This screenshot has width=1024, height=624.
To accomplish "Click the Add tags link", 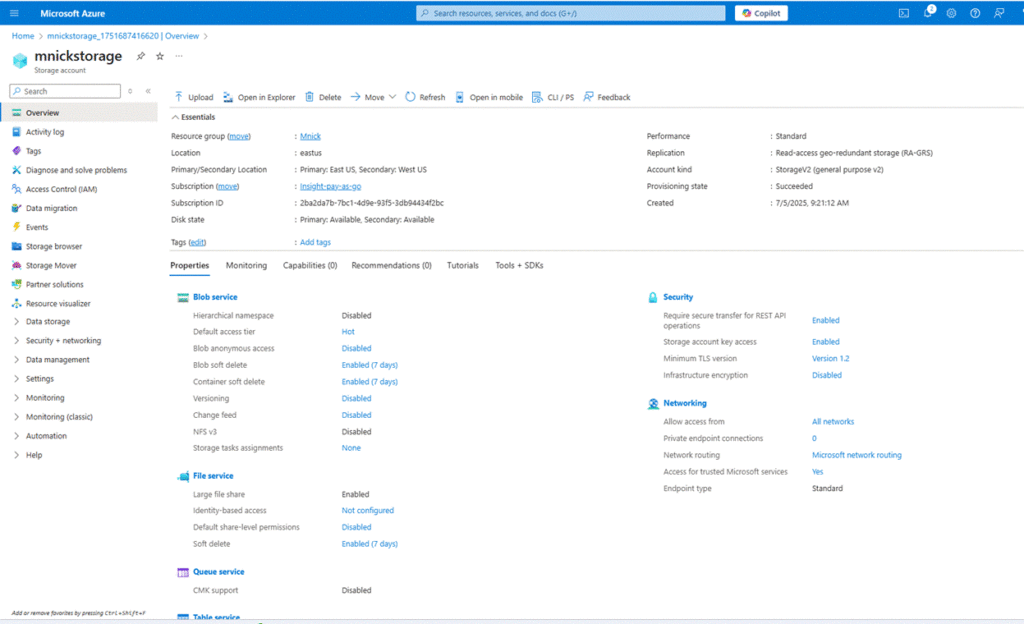I will 315,242.
